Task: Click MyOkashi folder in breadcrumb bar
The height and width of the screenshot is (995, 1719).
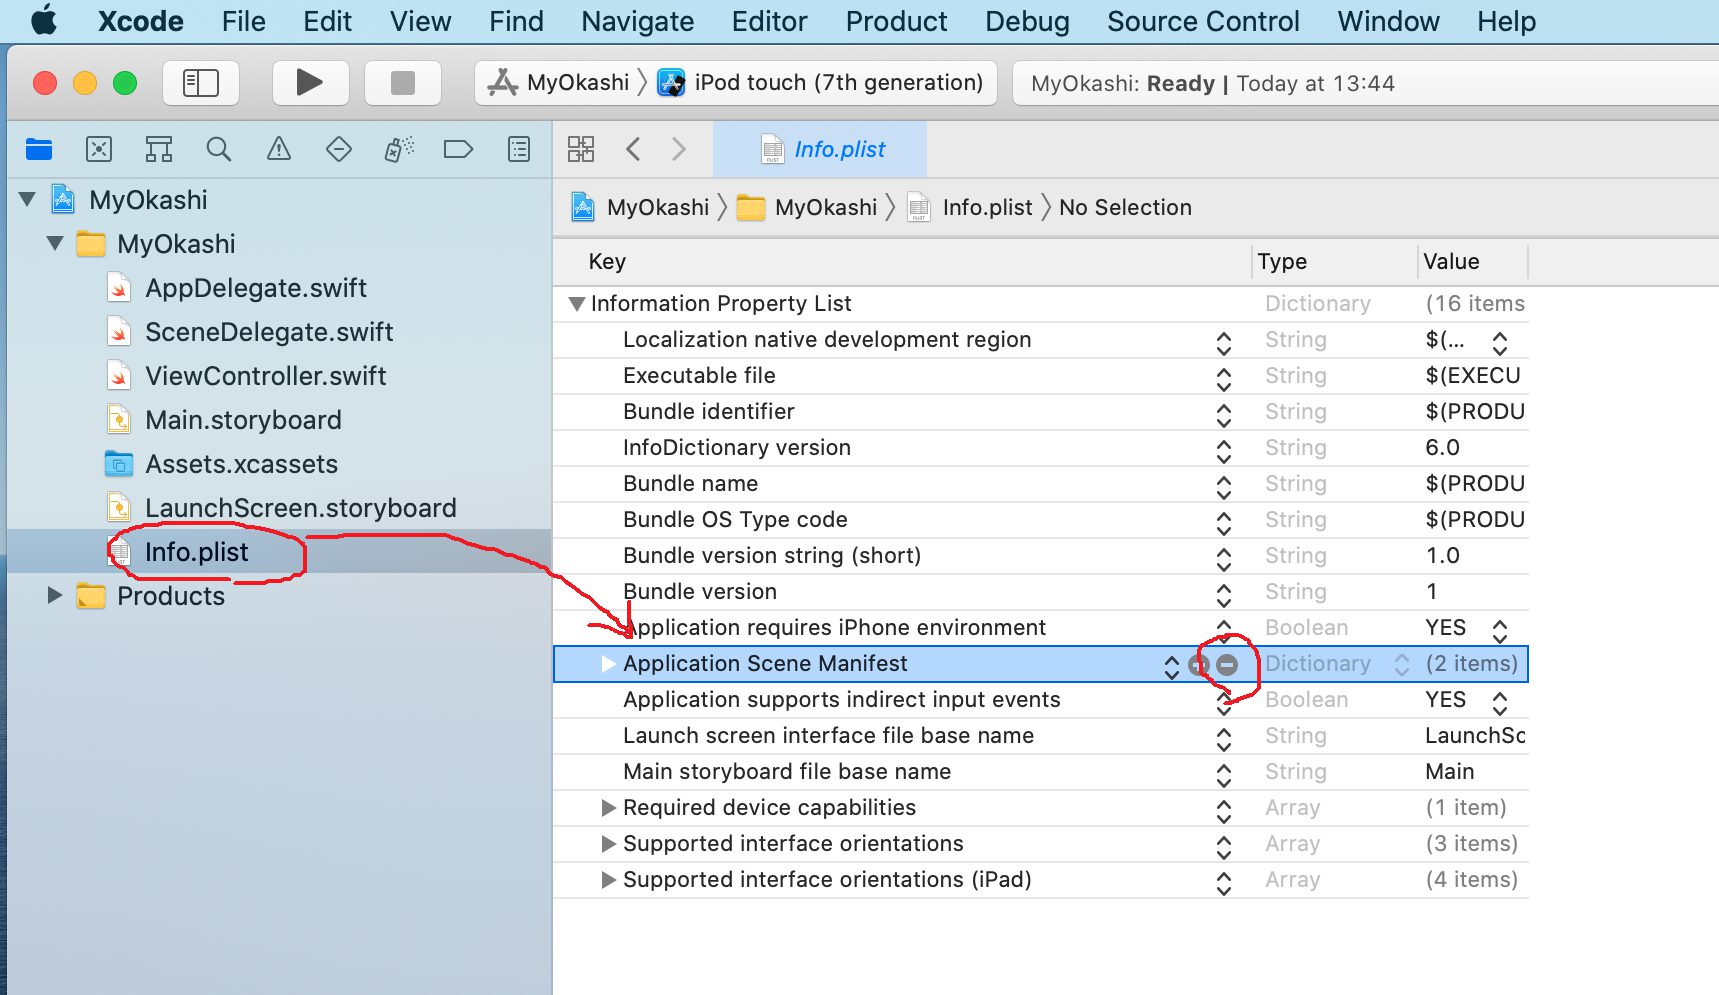Action: pyautogui.click(x=807, y=207)
